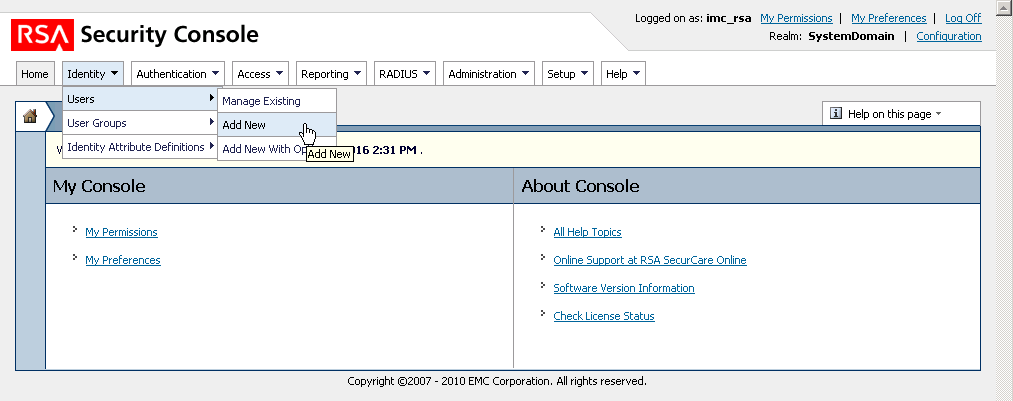Screen dimensions: 1013x401
Task: View Software Version Information link
Action: point(624,288)
